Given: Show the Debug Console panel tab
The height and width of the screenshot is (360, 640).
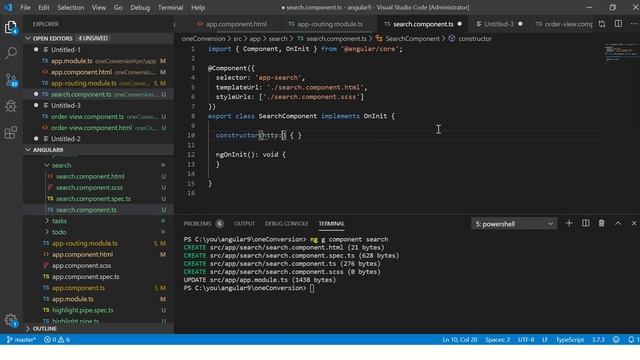Looking at the screenshot, I should pos(287,224).
